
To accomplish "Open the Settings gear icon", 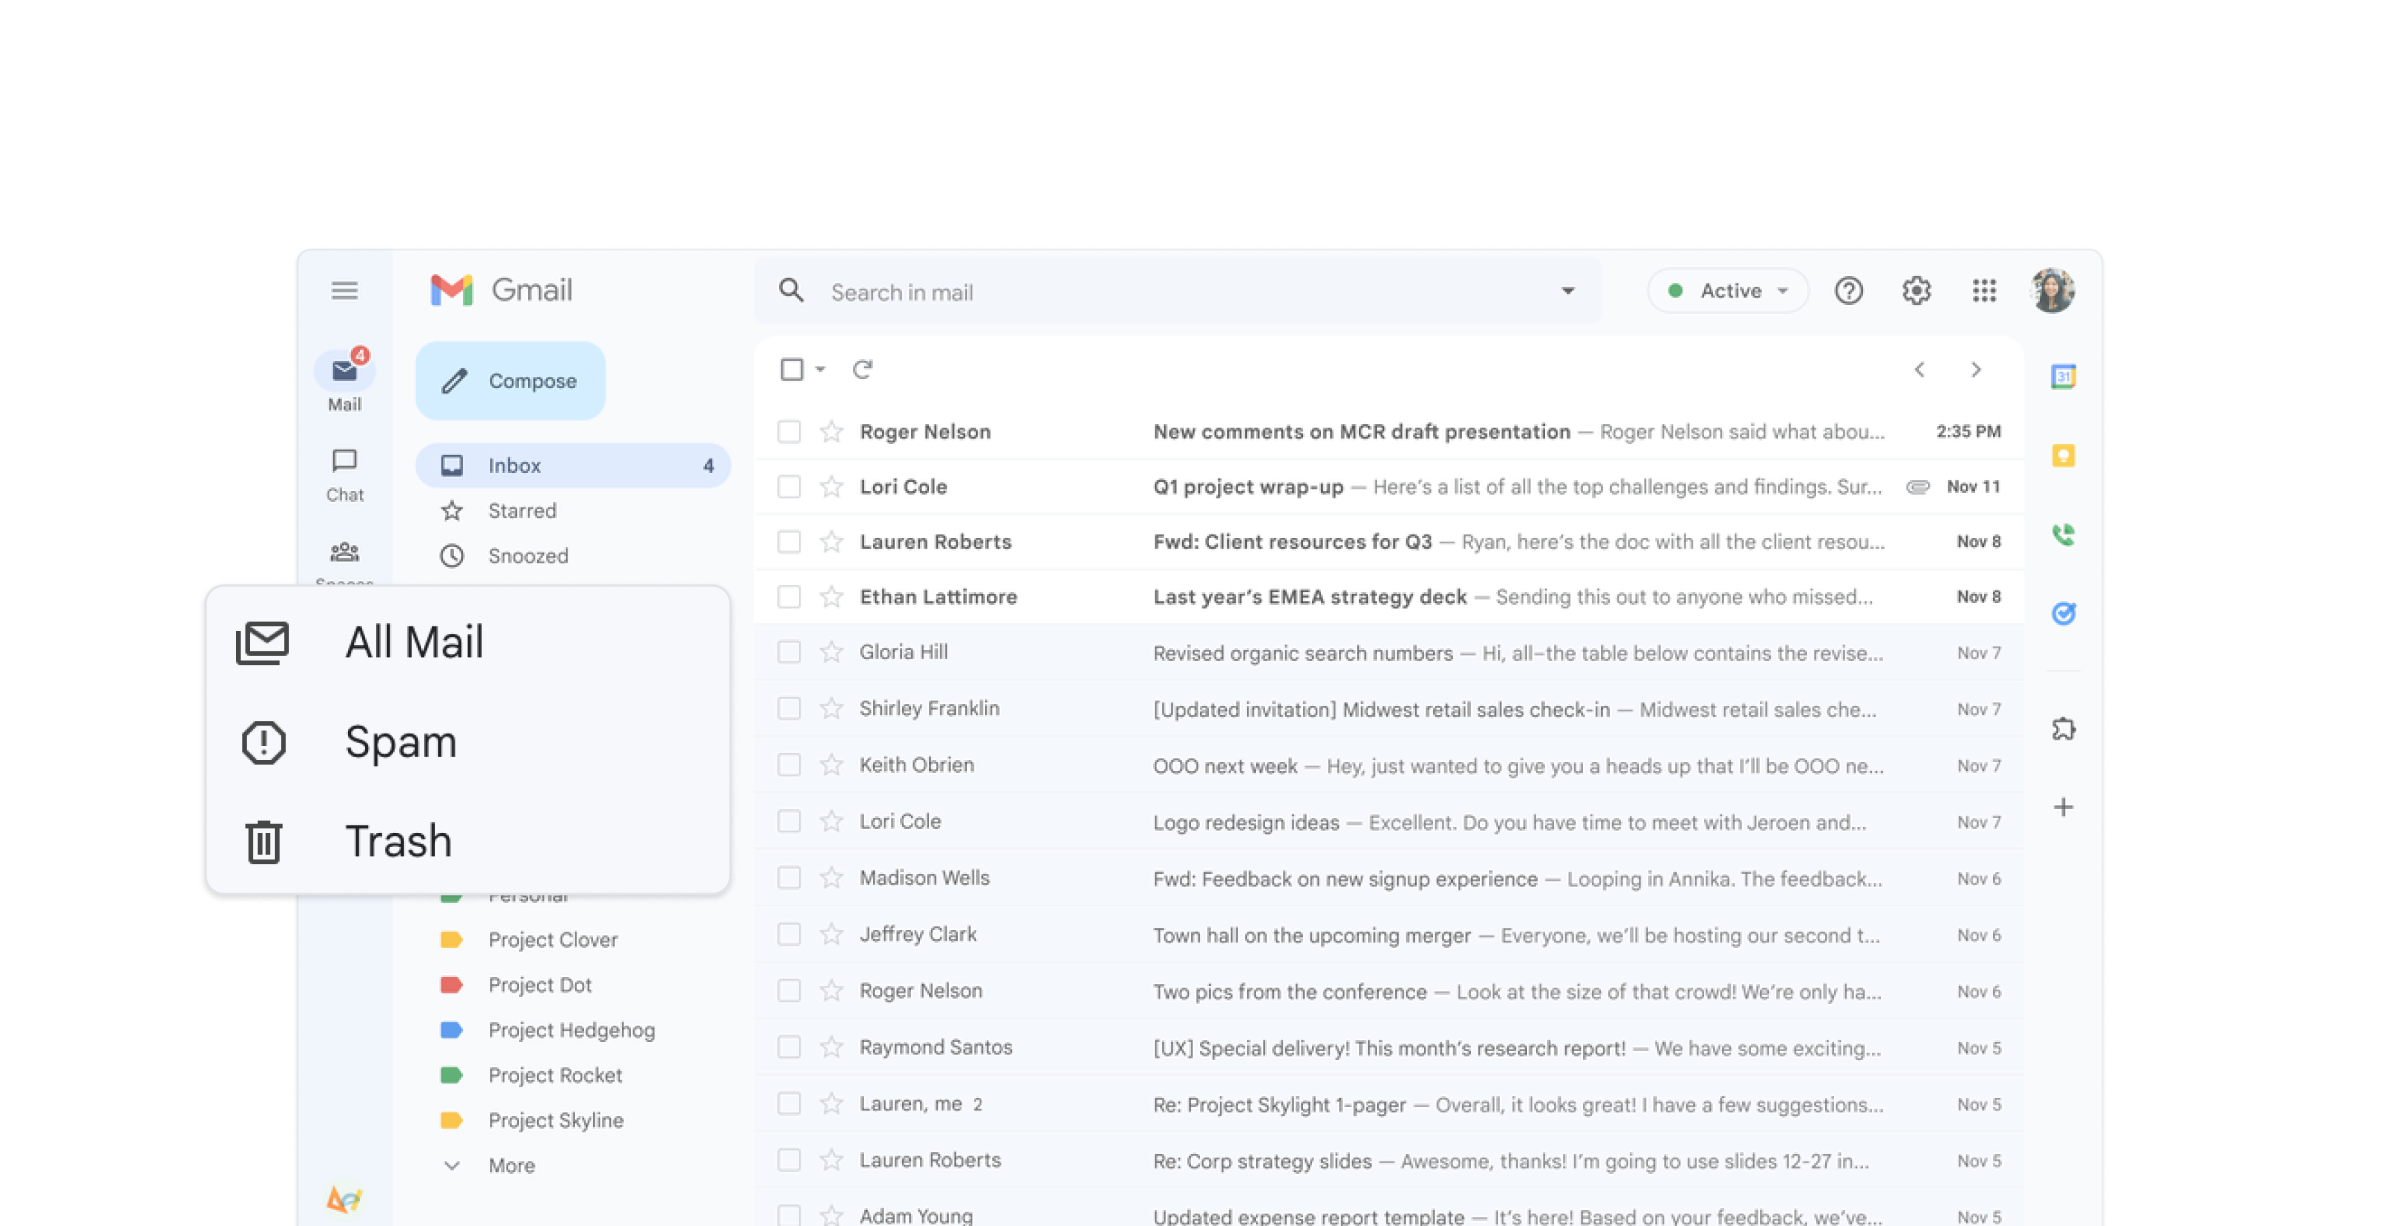I will coord(1915,291).
